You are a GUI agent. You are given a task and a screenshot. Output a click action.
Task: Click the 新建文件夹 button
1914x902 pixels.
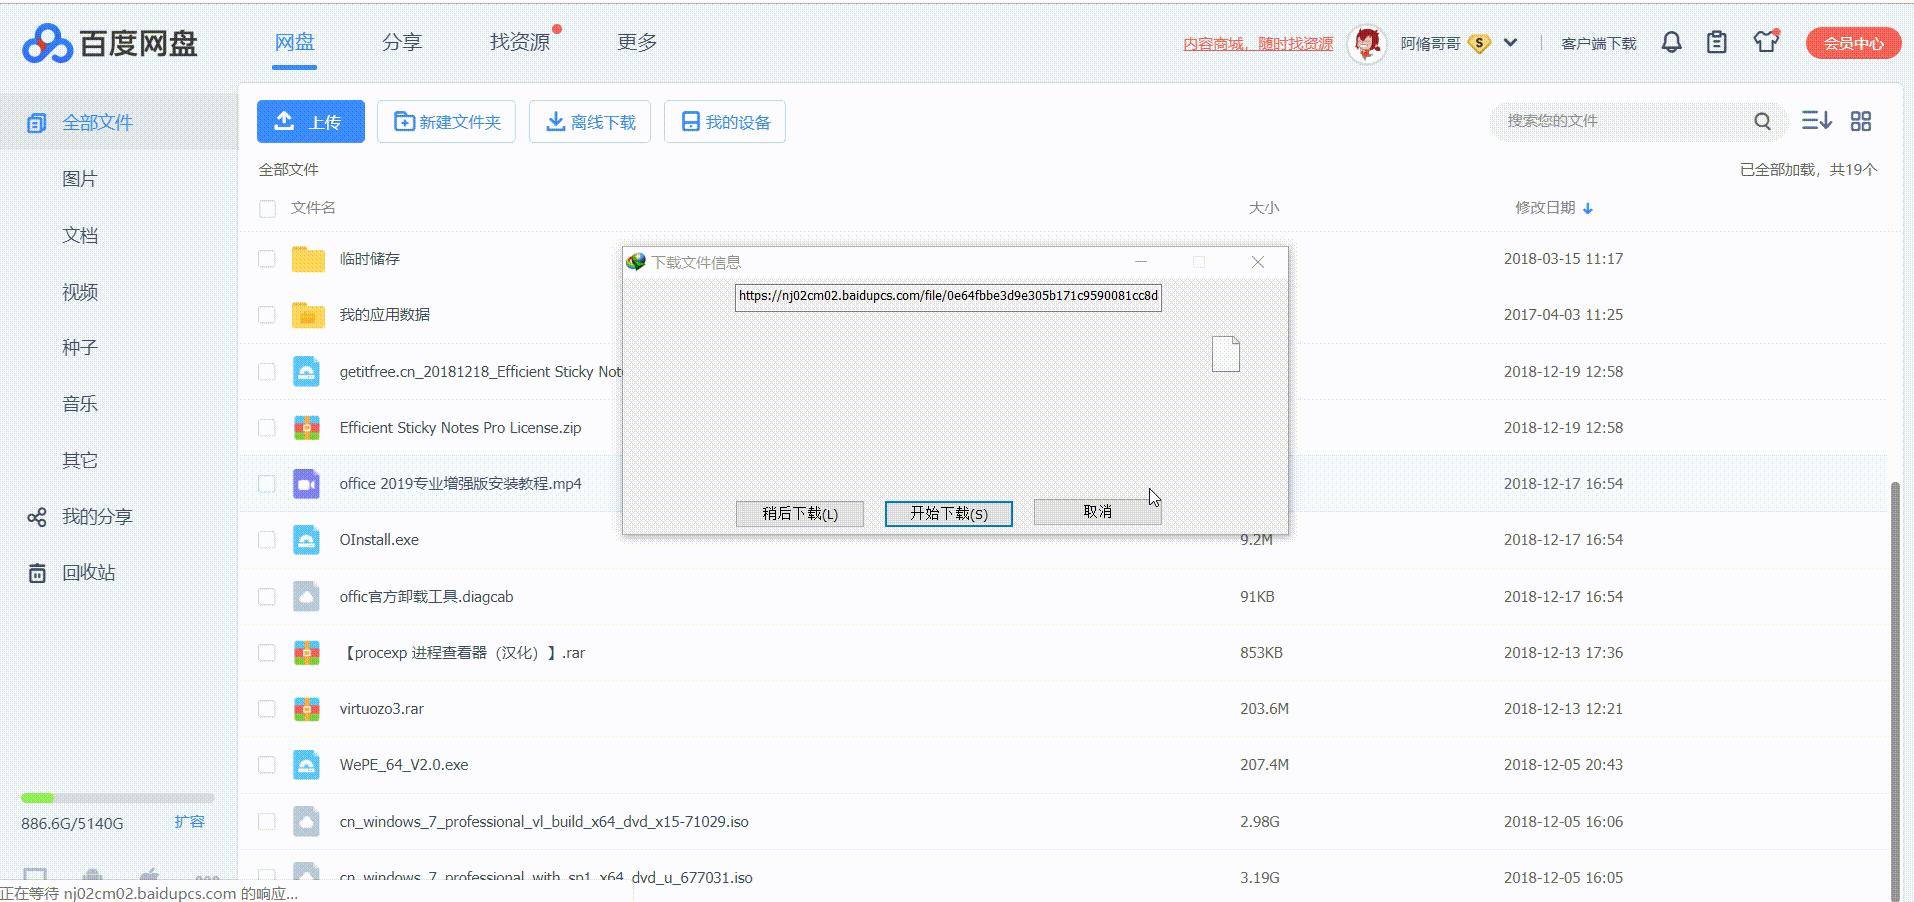coord(446,121)
